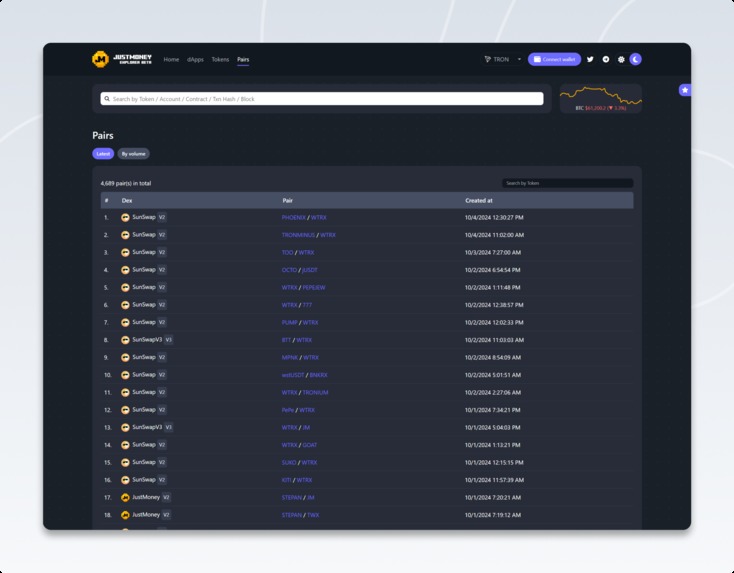This screenshot has height=573, width=734.
Task: Click SunSwap icon in row 5
Action: pos(125,287)
